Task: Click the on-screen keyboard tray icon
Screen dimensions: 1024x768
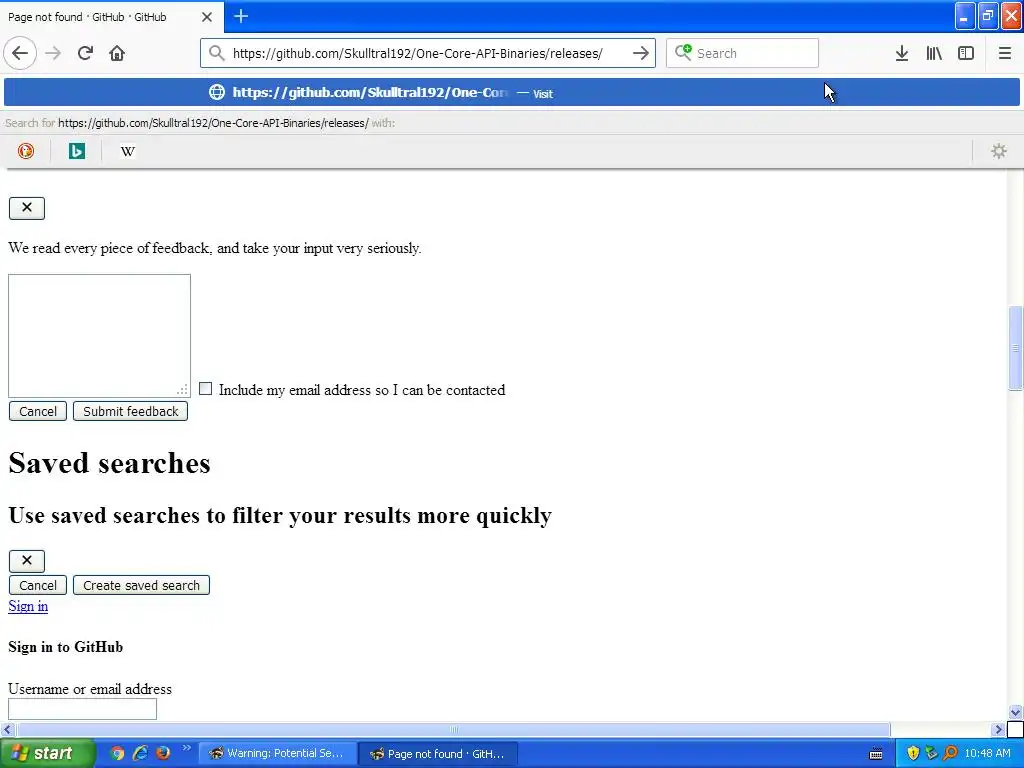Action: (876, 754)
